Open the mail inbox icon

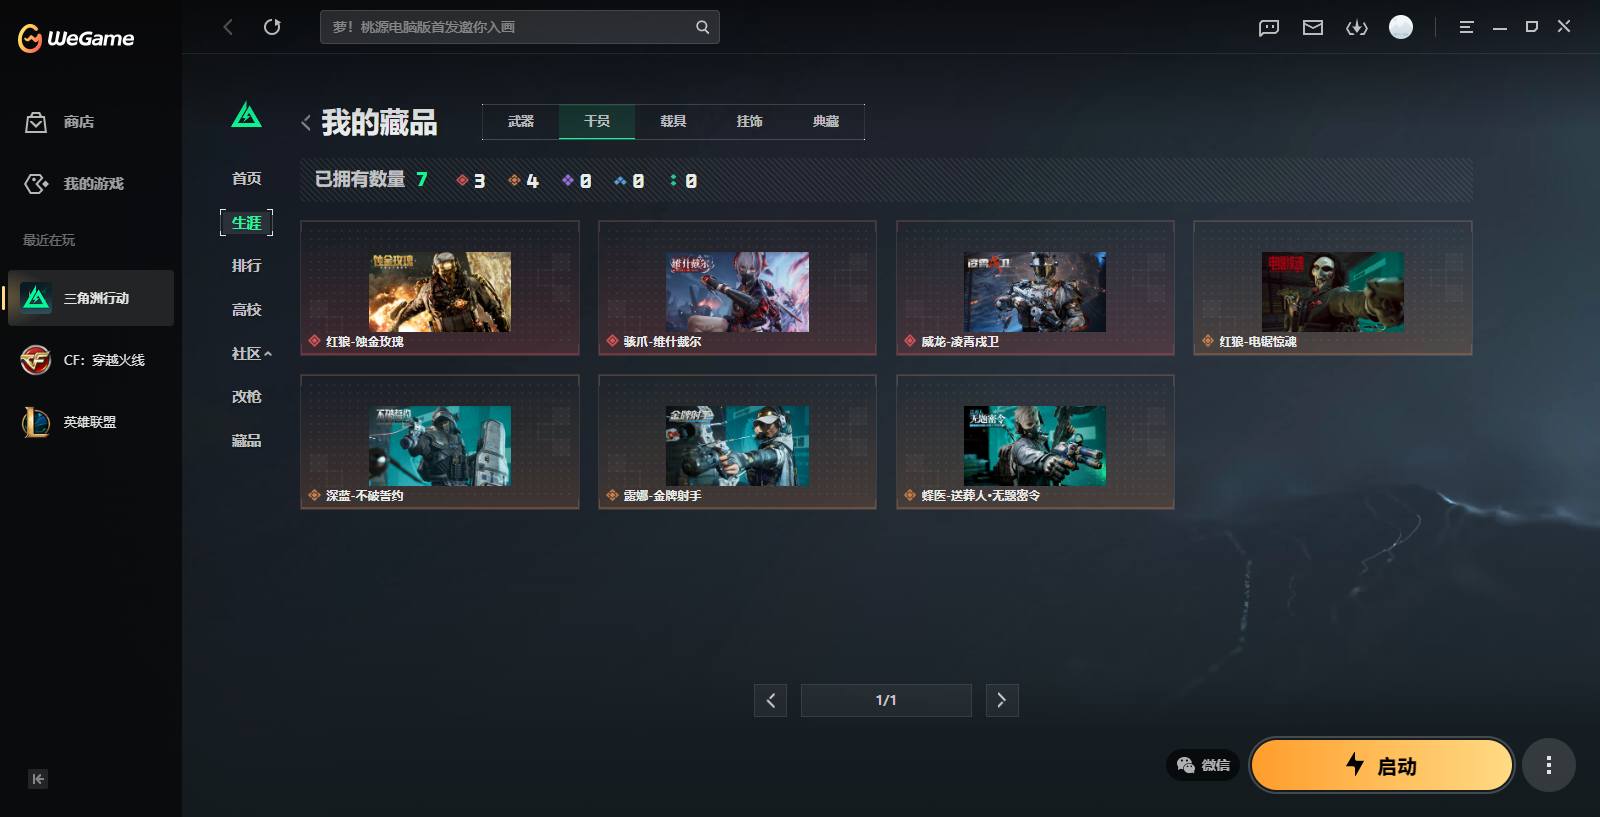(1313, 27)
